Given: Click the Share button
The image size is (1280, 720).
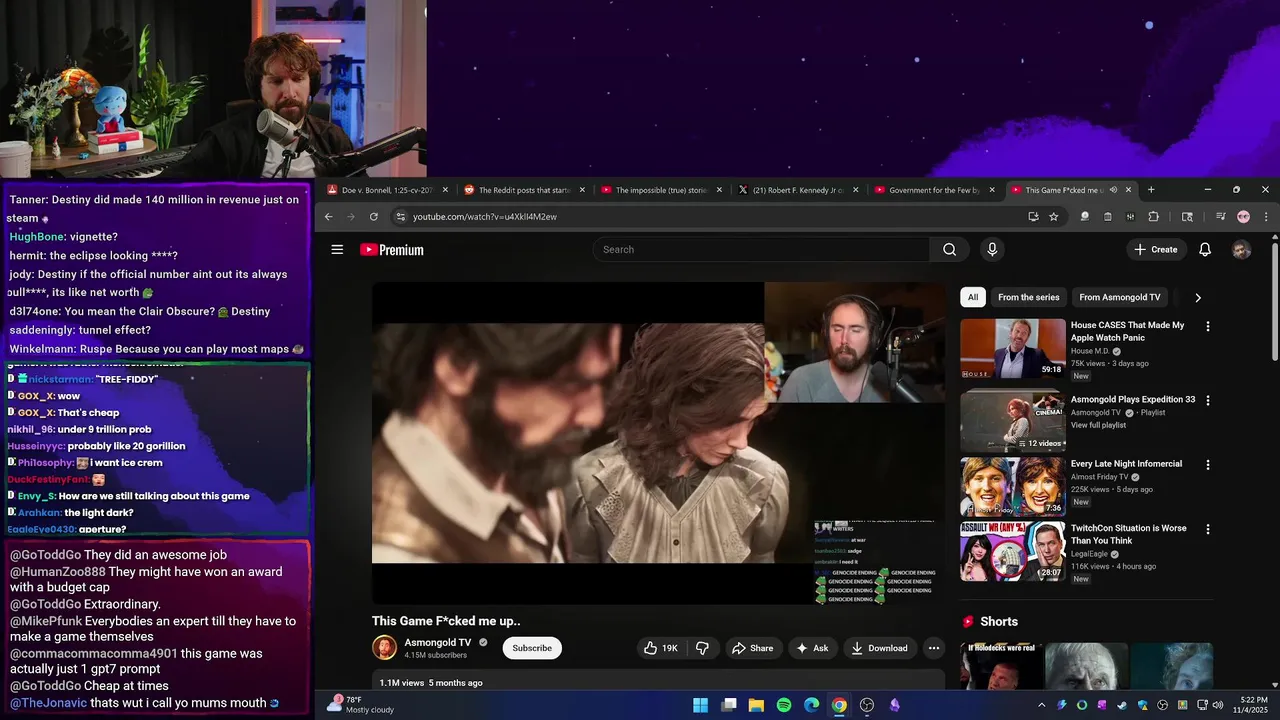Looking at the screenshot, I should pos(752,648).
